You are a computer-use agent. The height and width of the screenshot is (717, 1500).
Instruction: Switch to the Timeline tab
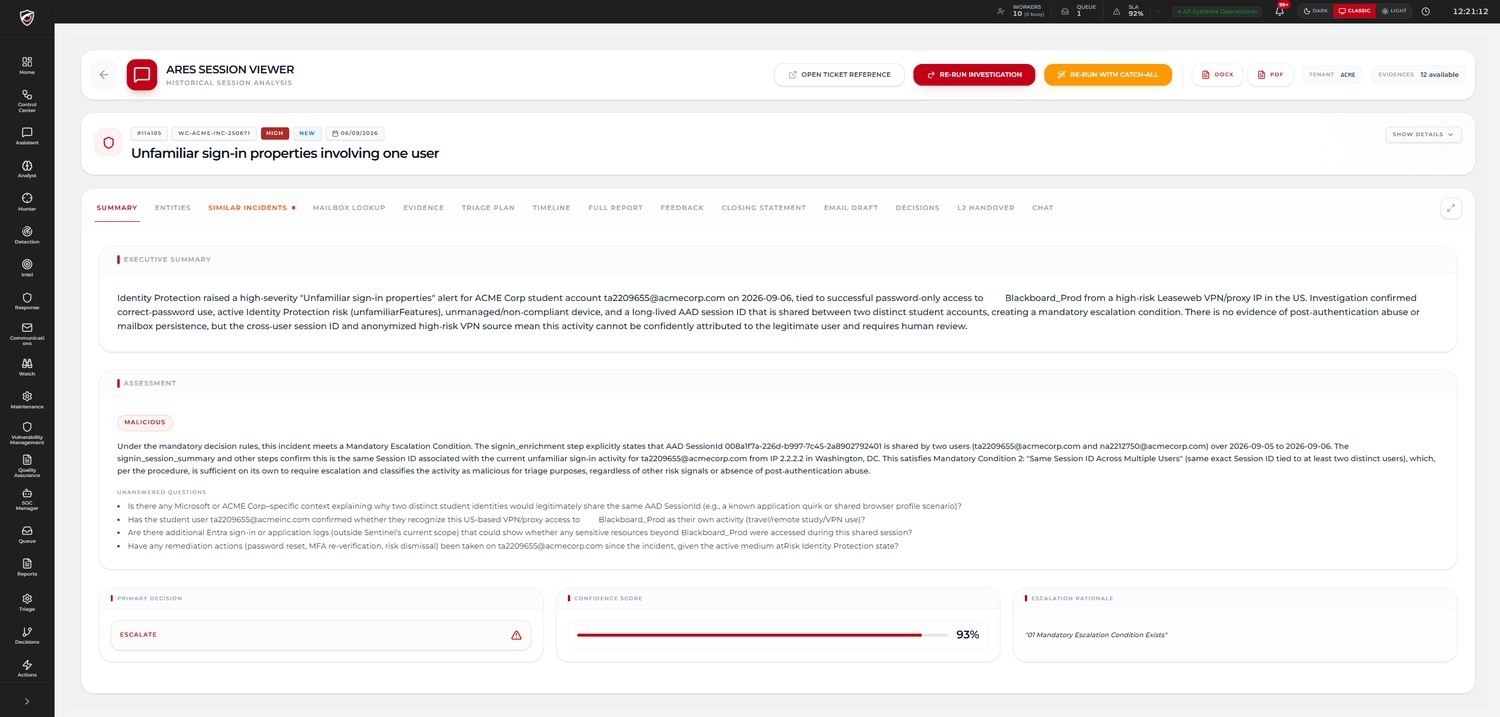[x=551, y=208]
